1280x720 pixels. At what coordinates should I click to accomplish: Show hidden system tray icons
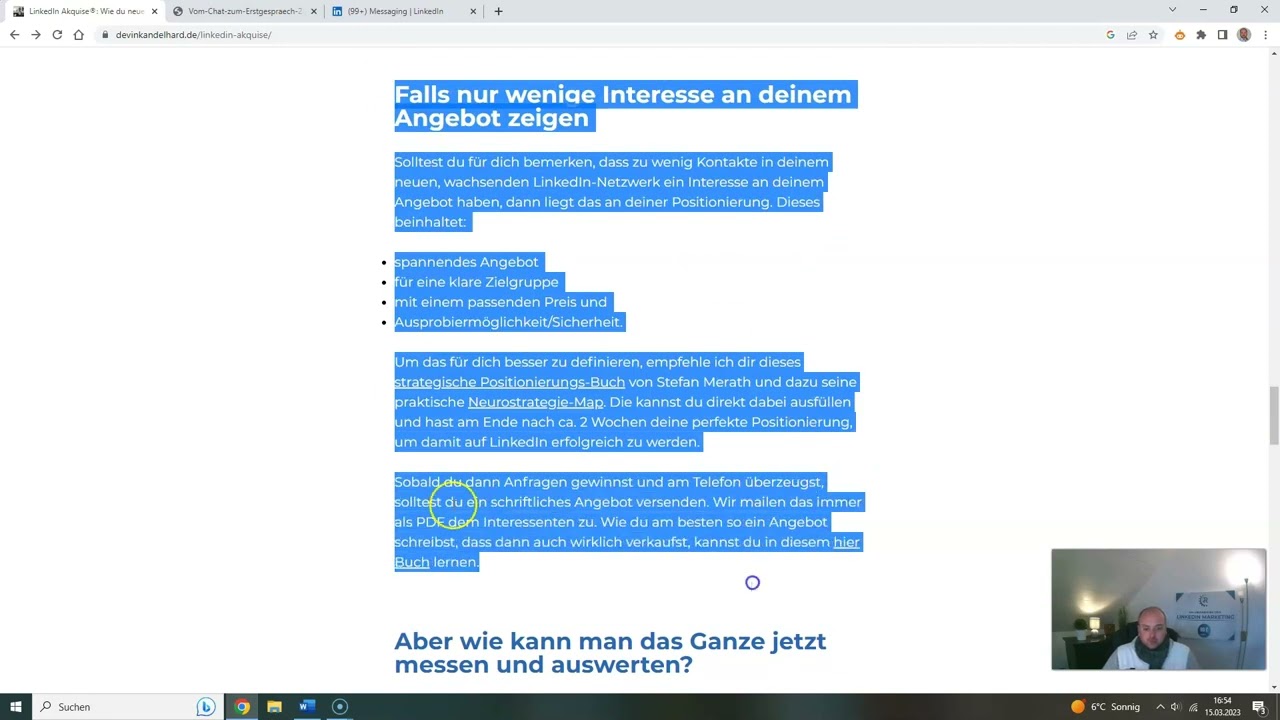tap(1159, 707)
